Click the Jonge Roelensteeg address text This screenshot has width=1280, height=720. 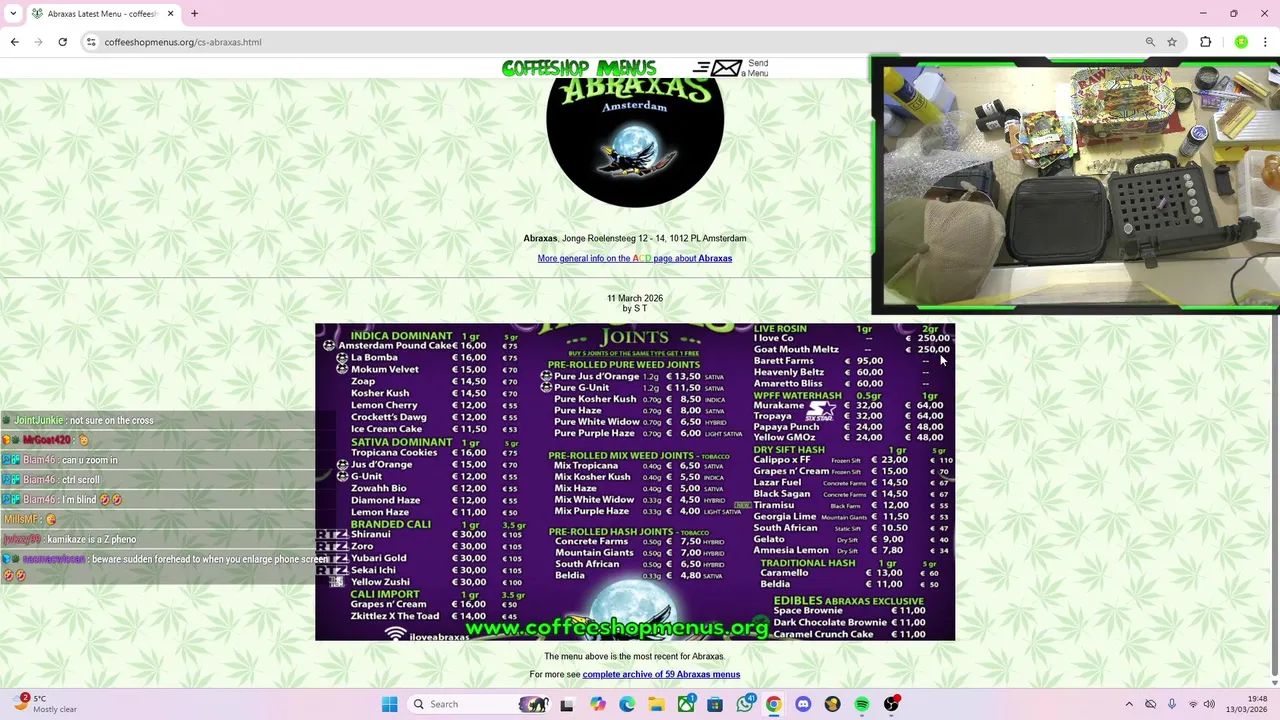point(654,238)
